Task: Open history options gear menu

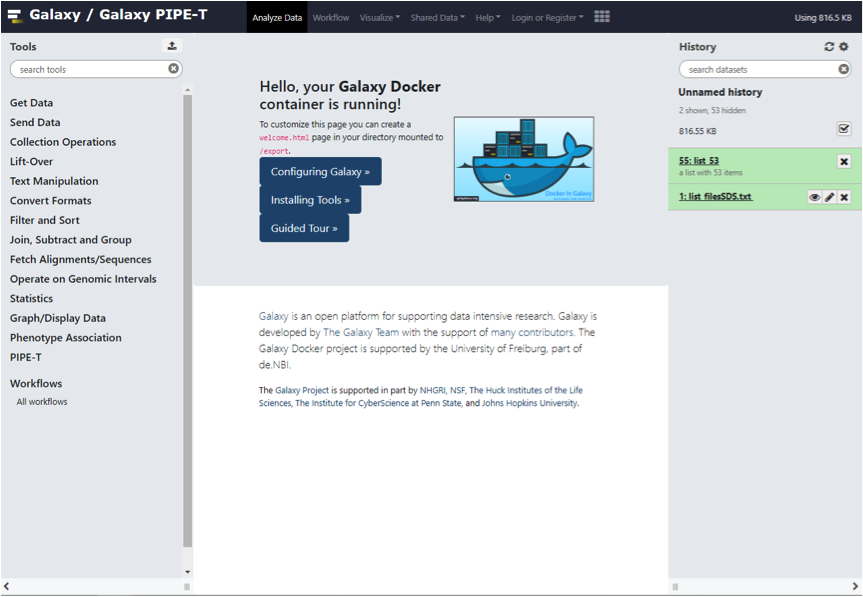Action: point(844,47)
